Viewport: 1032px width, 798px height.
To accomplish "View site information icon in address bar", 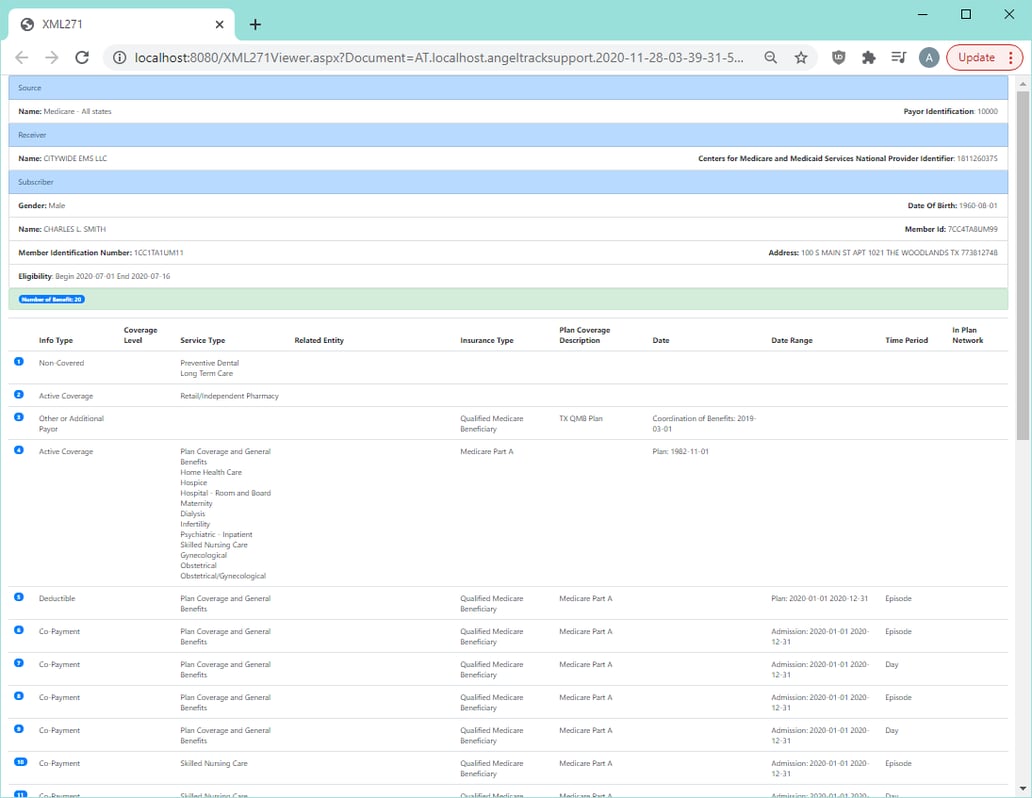I will (x=118, y=57).
